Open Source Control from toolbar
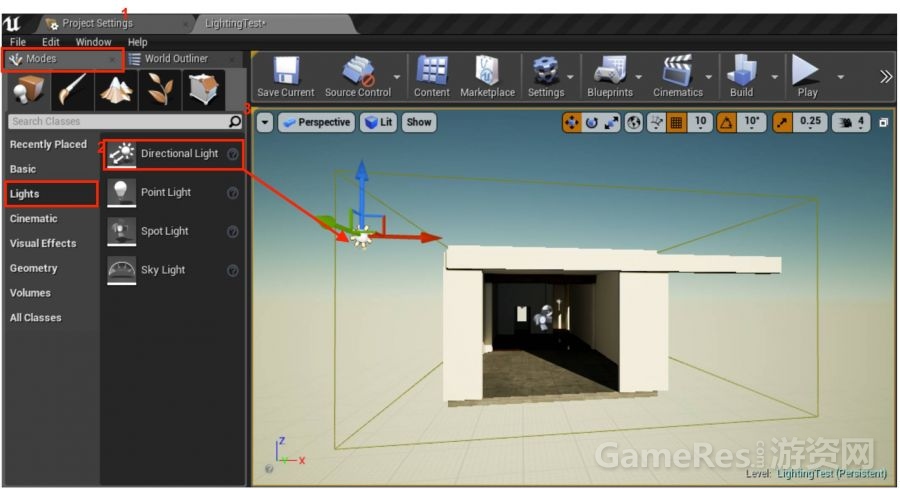 (358, 77)
